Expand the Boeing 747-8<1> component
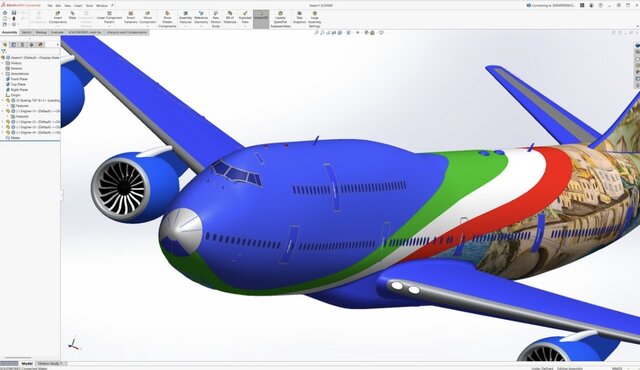Screen dimensions: 640x370 [x=3, y=100]
